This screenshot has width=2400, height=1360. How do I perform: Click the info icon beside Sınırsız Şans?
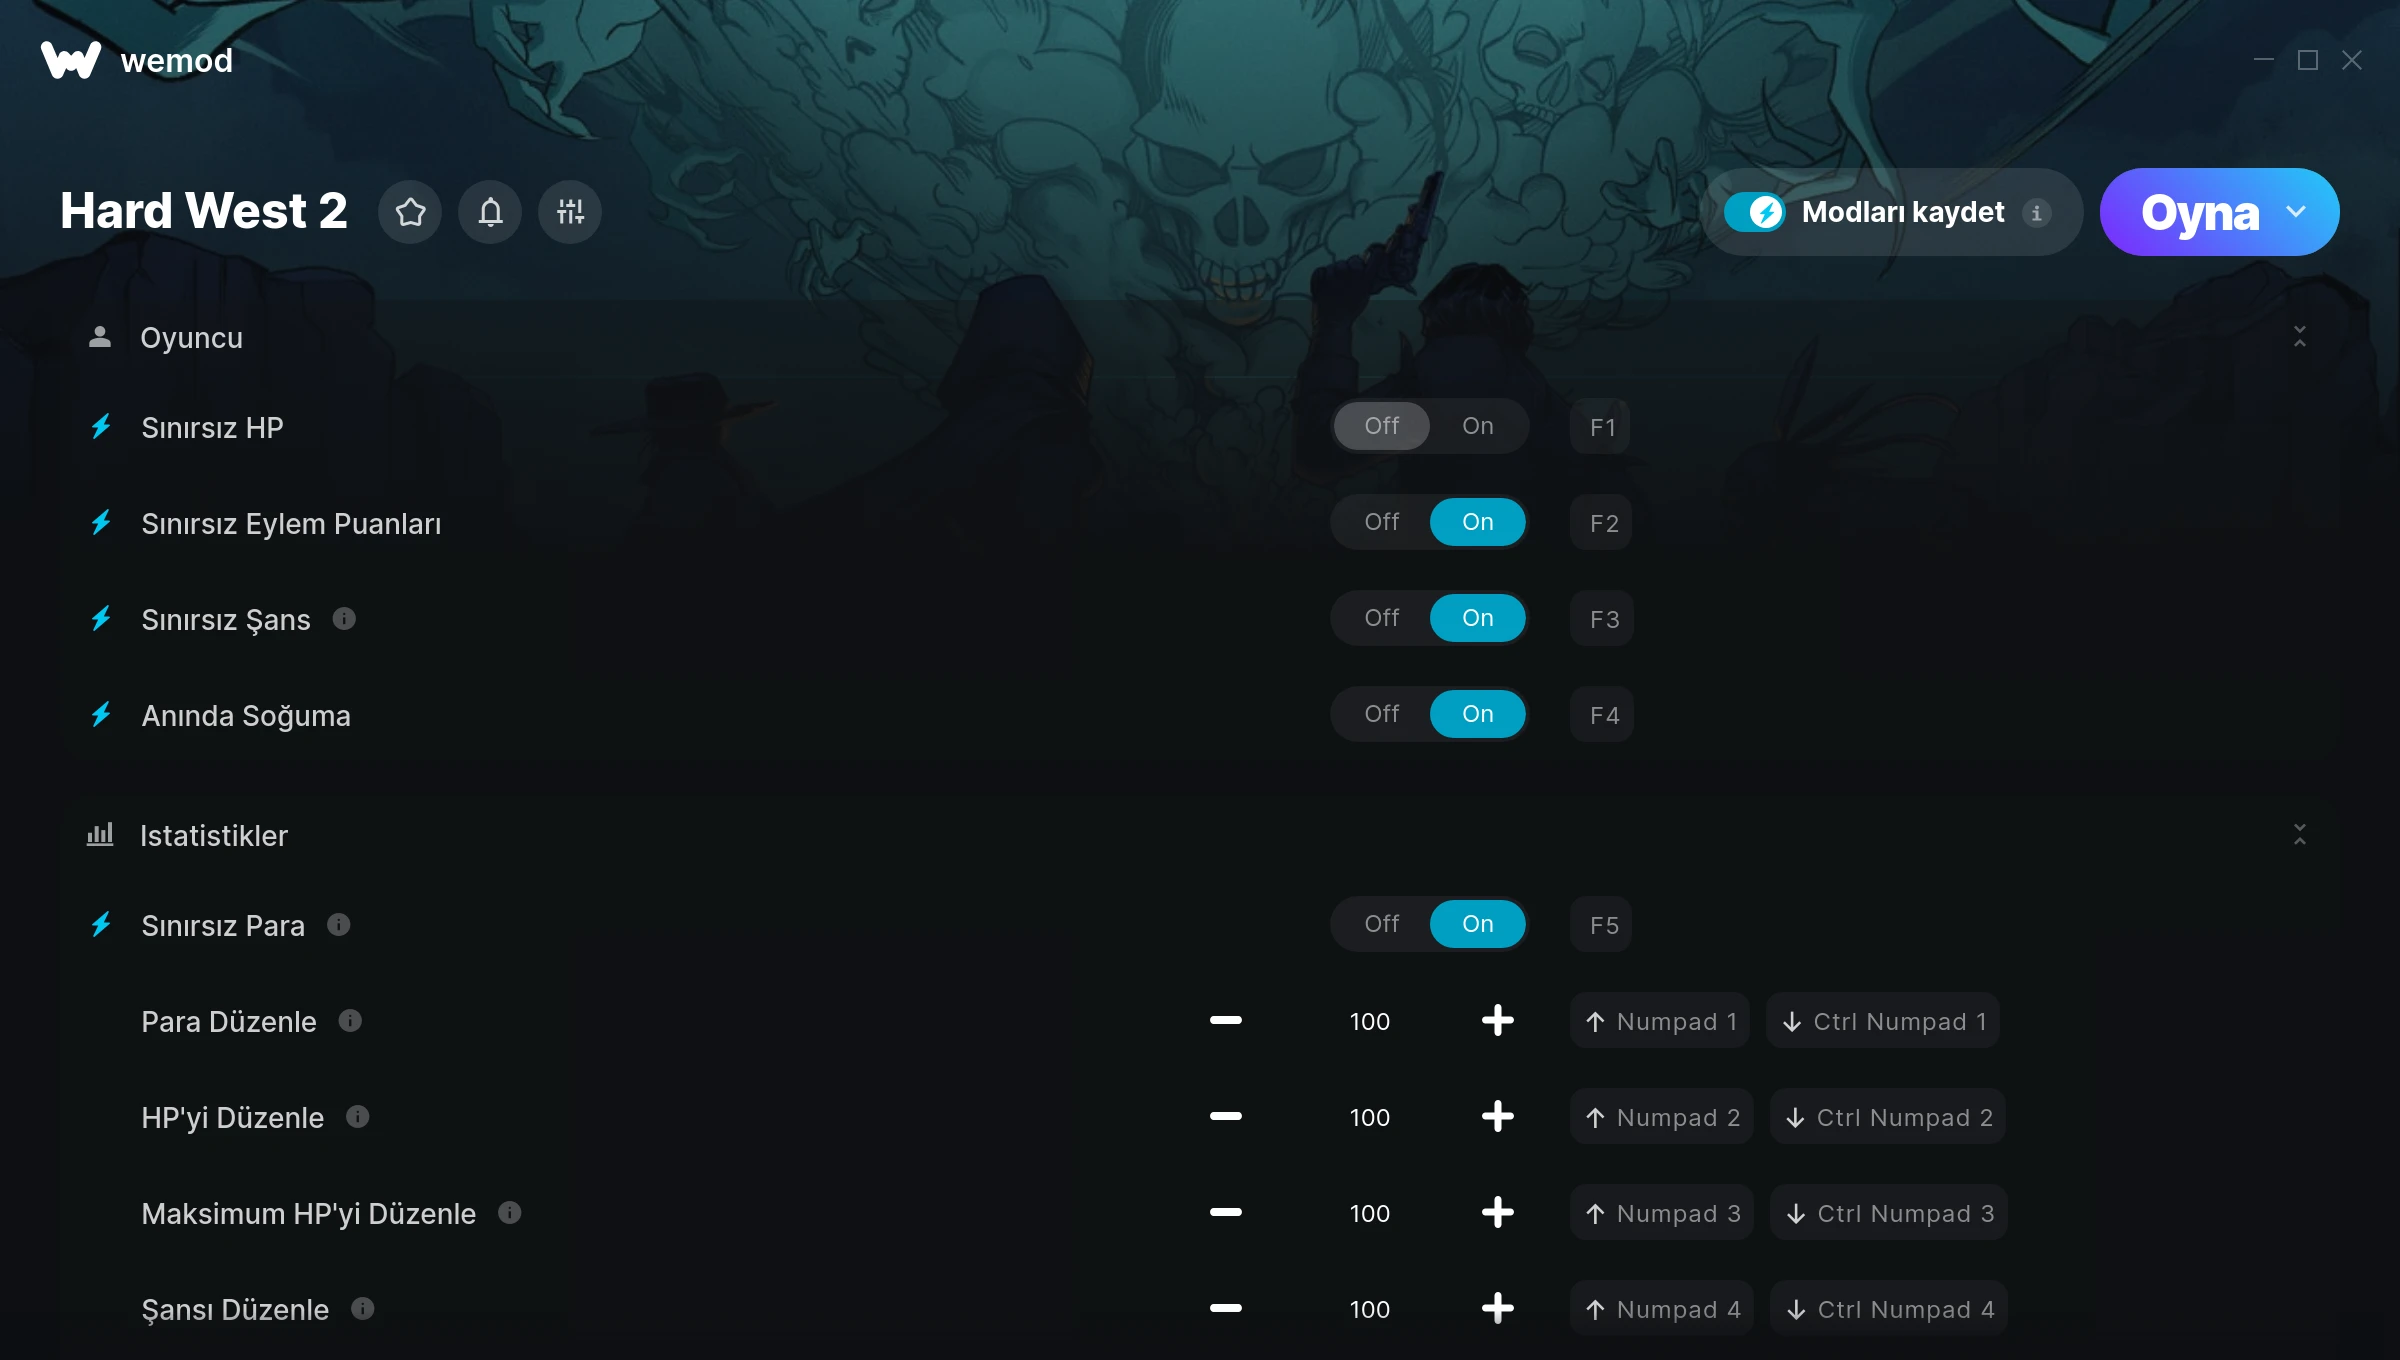344,619
